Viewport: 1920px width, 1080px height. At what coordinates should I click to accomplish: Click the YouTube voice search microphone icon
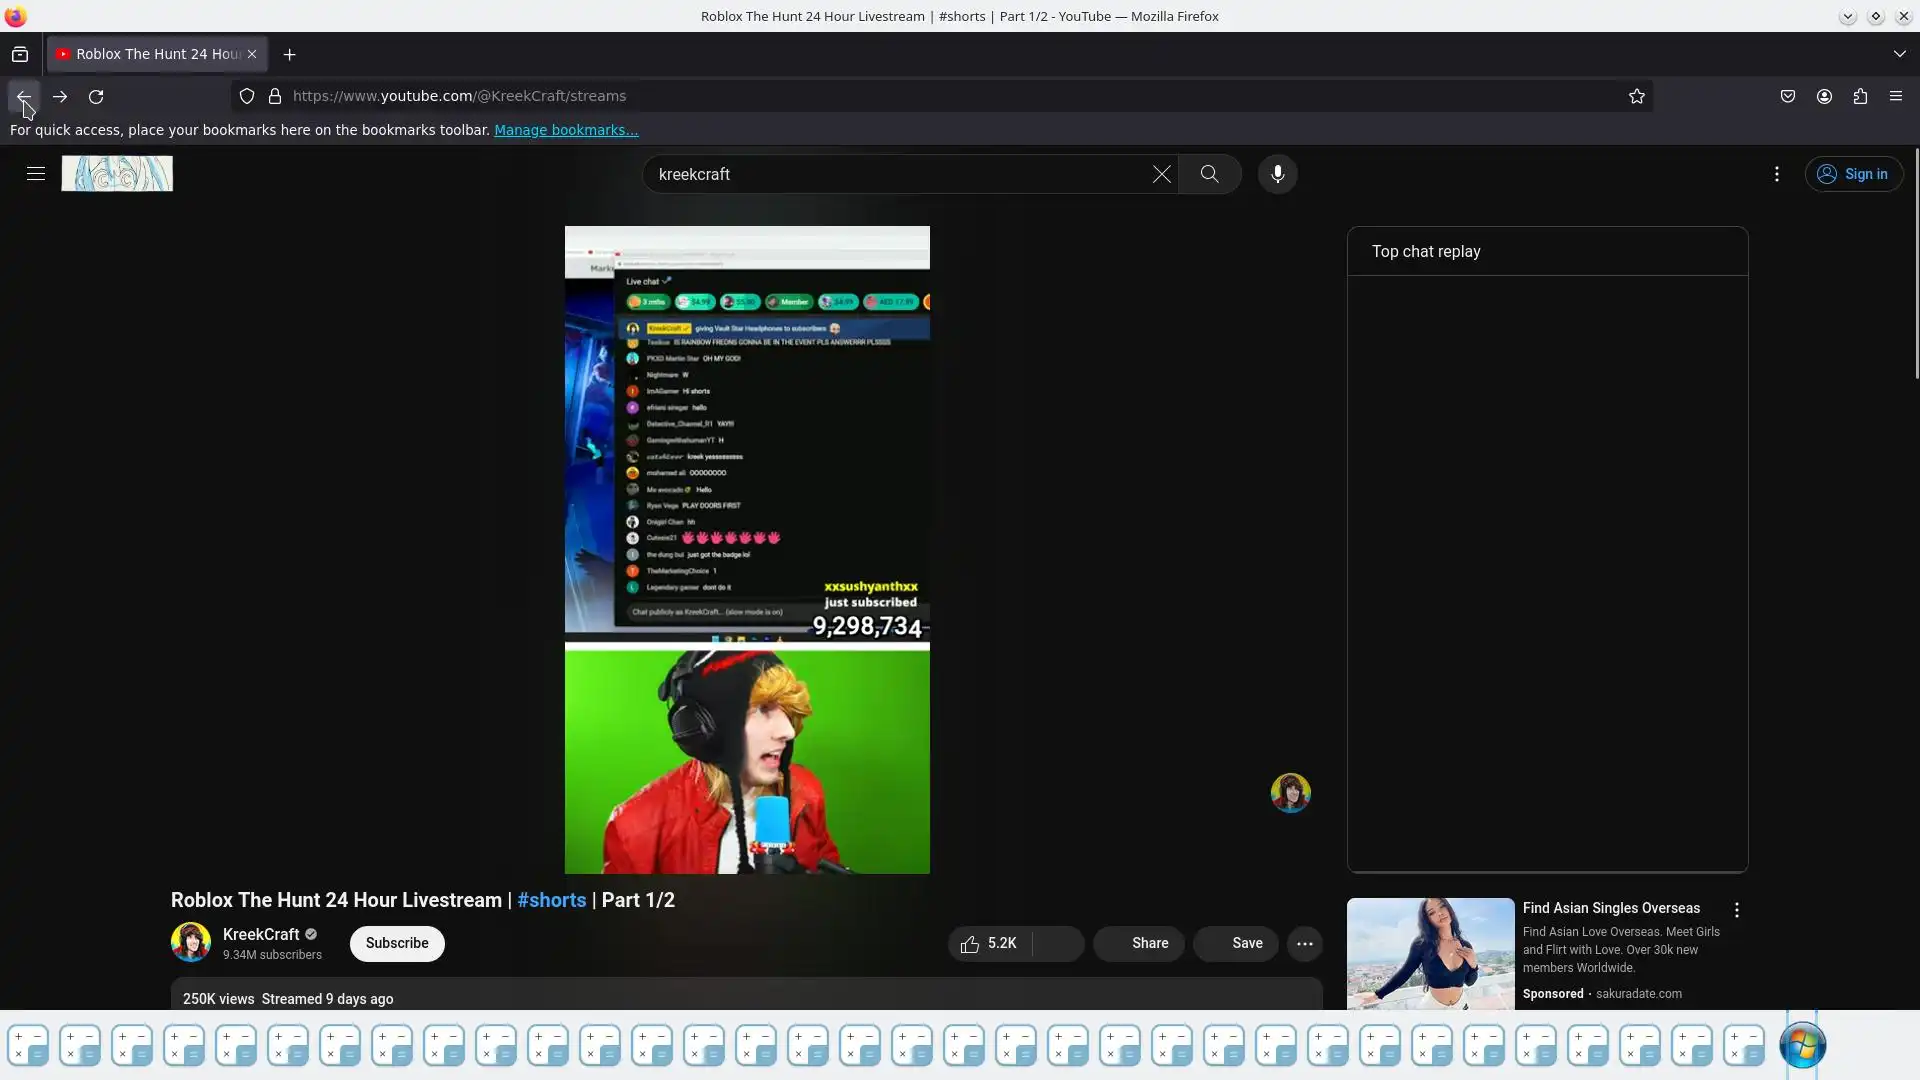click(x=1277, y=174)
